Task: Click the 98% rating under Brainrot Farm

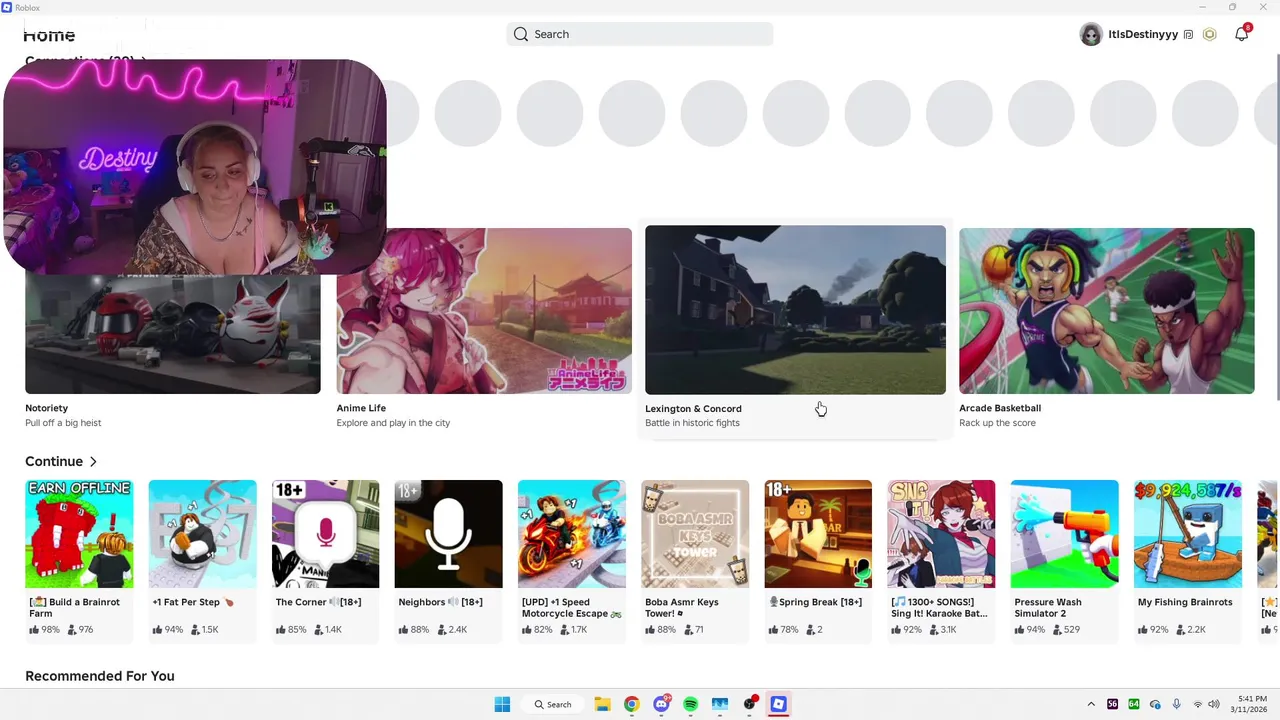Action: pyautogui.click(x=44, y=630)
